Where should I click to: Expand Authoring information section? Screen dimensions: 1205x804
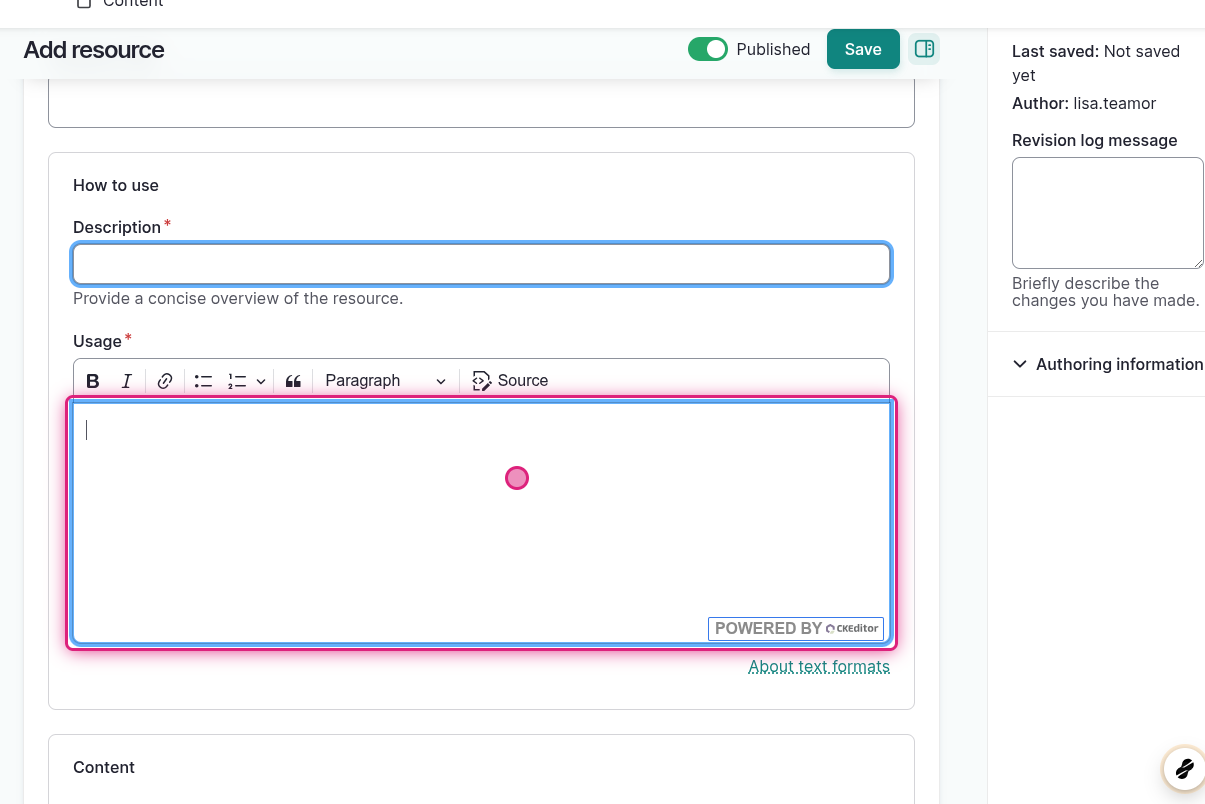[1108, 364]
